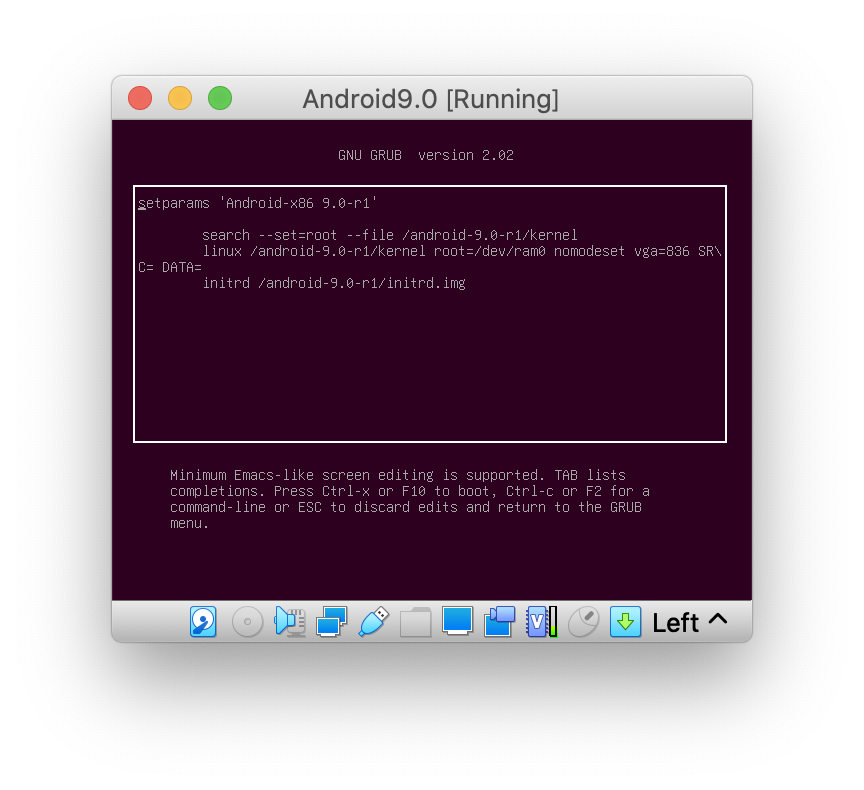864x790 pixels.
Task: Open the audio settings status icon
Action: (x=290, y=622)
